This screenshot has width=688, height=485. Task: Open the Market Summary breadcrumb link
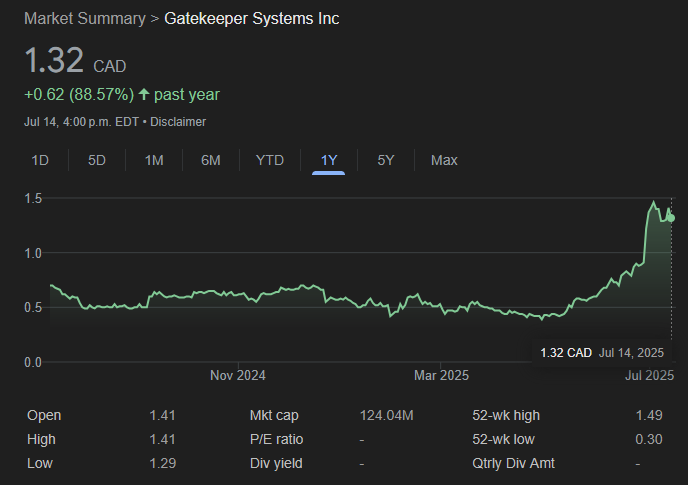tap(85, 18)
